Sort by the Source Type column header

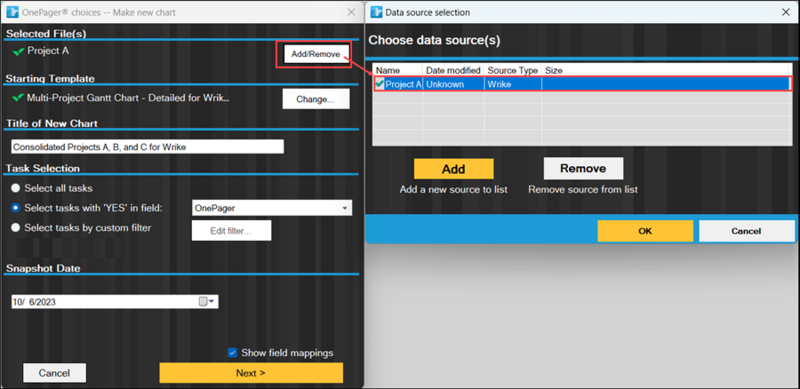point(513,70)
